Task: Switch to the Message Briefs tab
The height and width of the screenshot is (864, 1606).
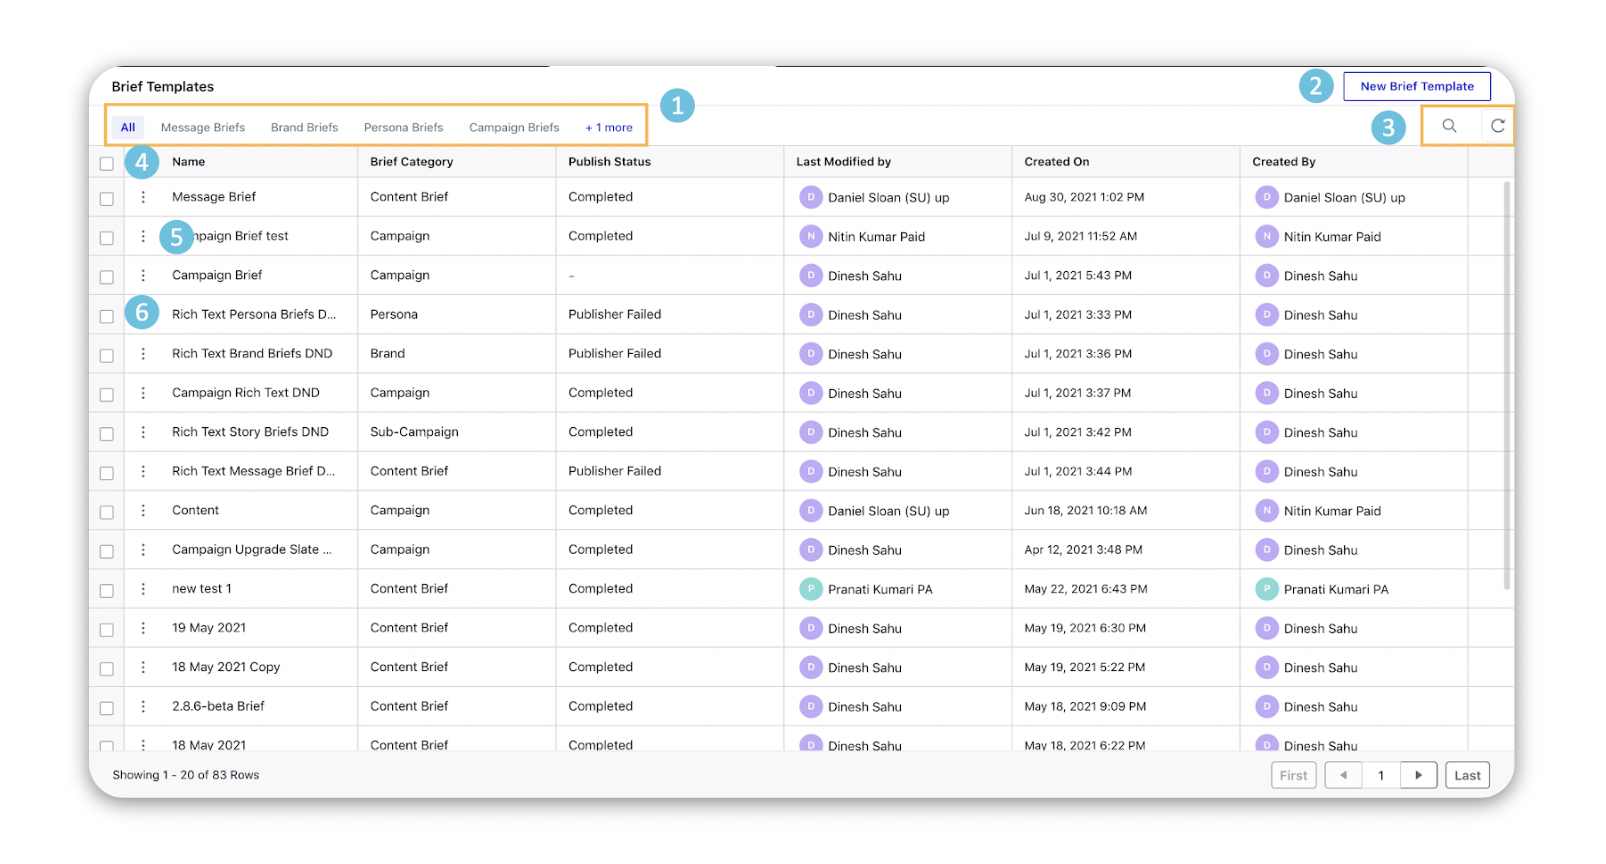Action: pos(203,127)
